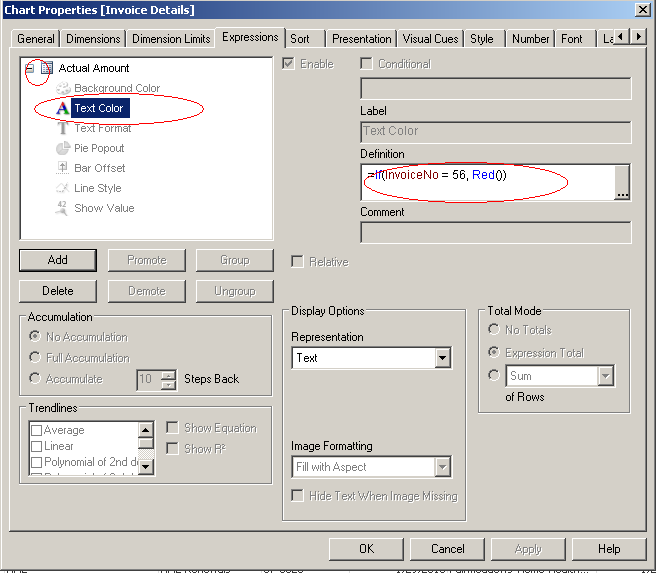This screenshot has width=656, height=573.
Task: Click the Trendlines list scroll-down arrow
Action: pos(146,466)
